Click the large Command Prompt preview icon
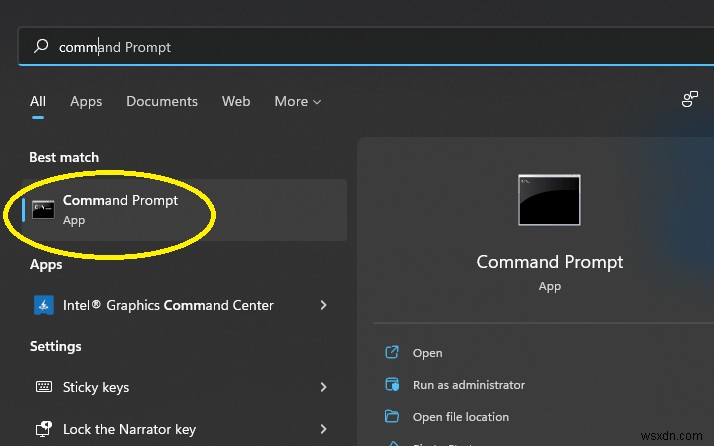 coord(549,200)
